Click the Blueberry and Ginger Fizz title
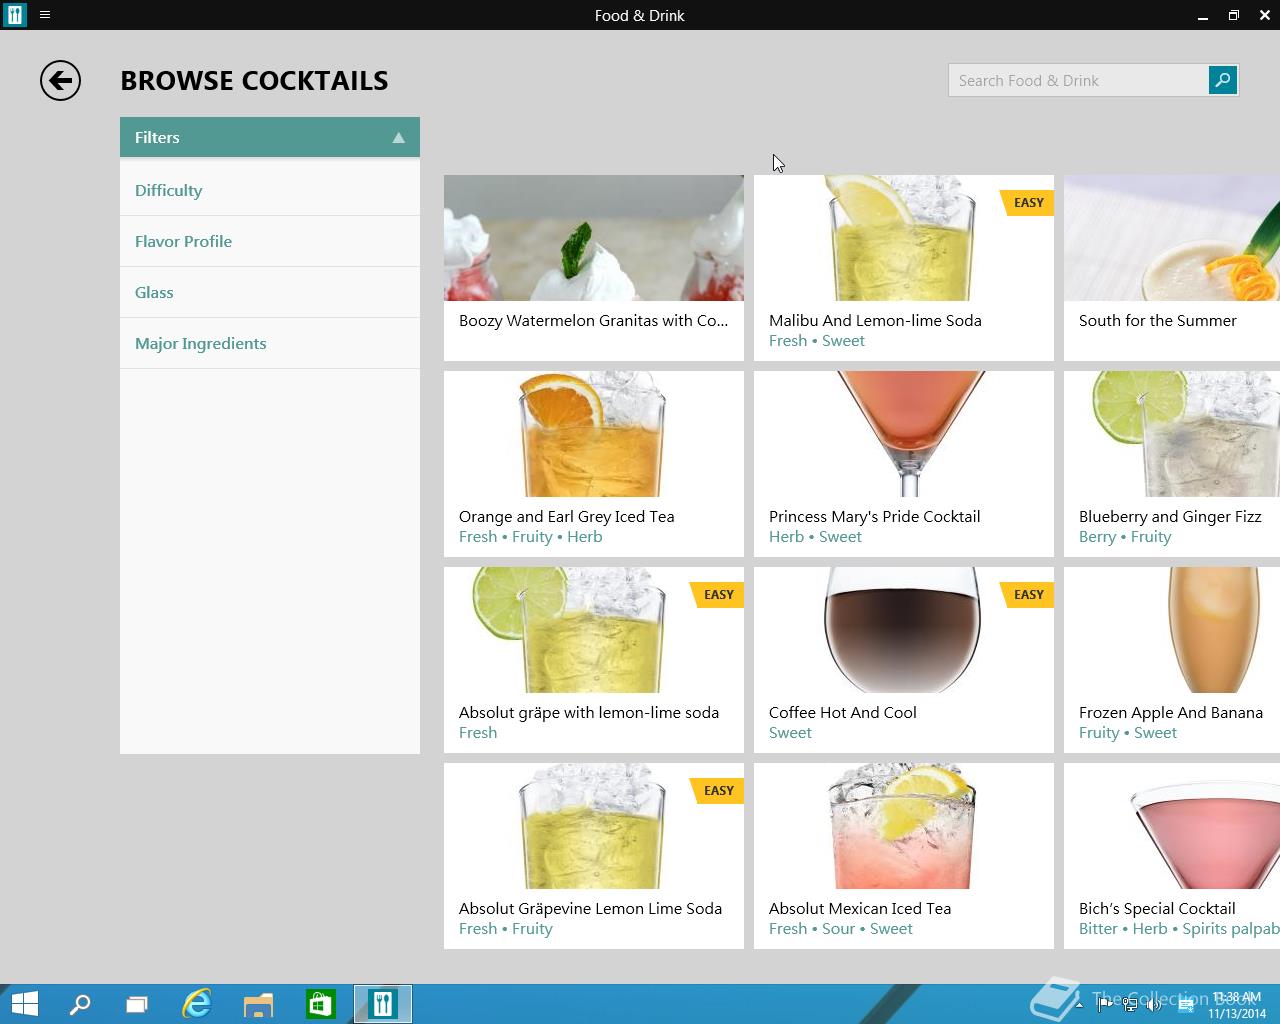The height and width of the screenshot is (1024, 1280). pos(1170,517)
